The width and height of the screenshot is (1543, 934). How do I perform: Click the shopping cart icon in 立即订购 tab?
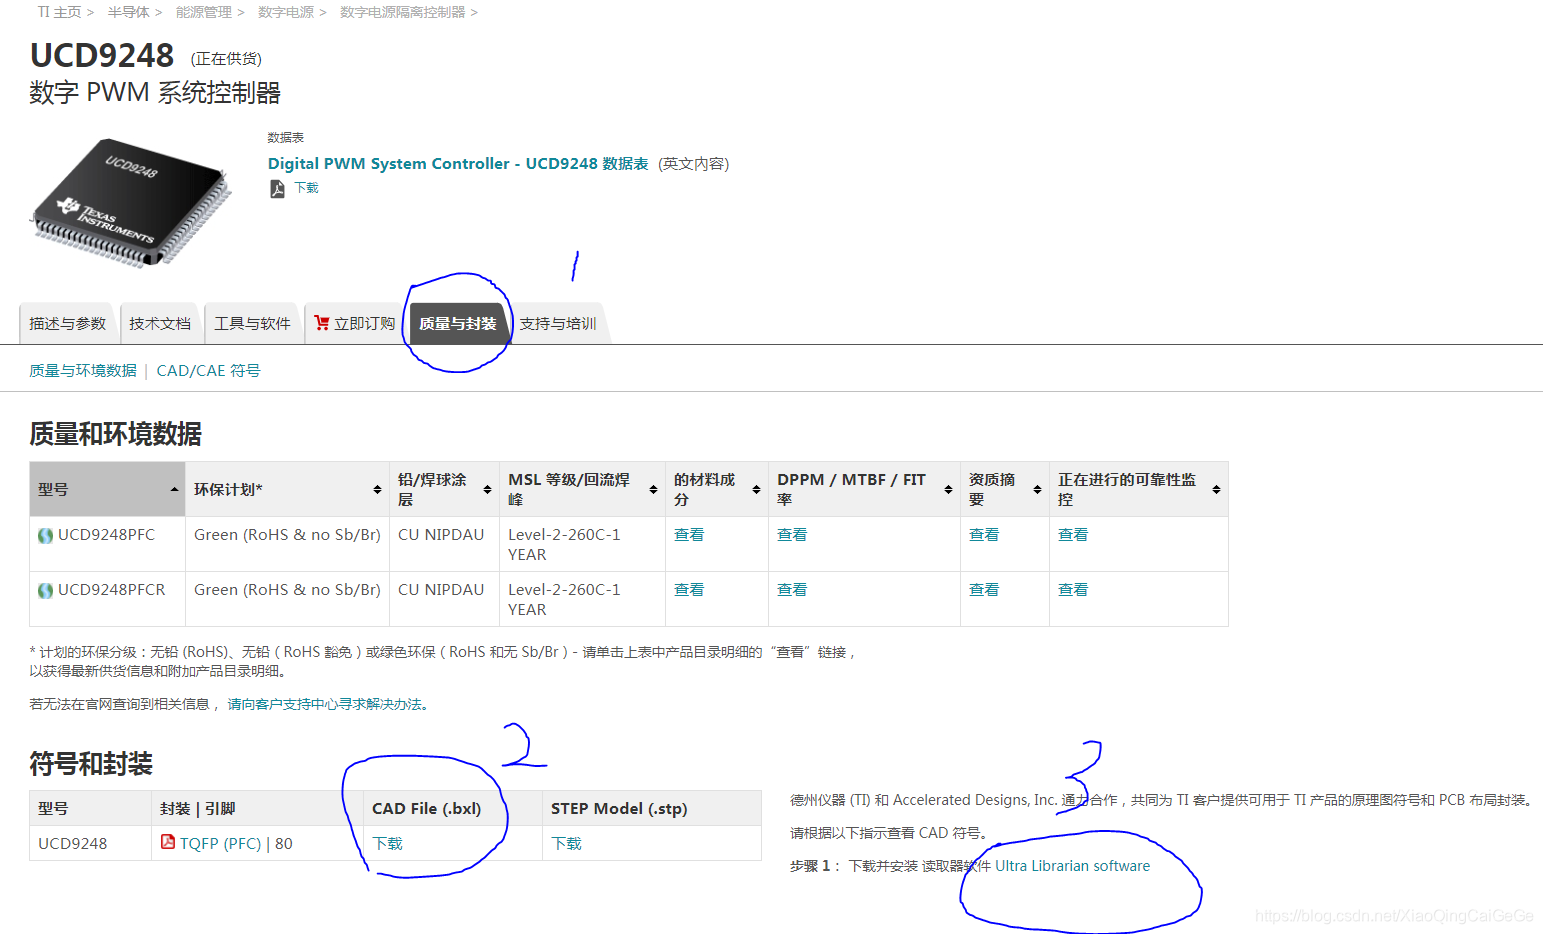coord(322,323)
